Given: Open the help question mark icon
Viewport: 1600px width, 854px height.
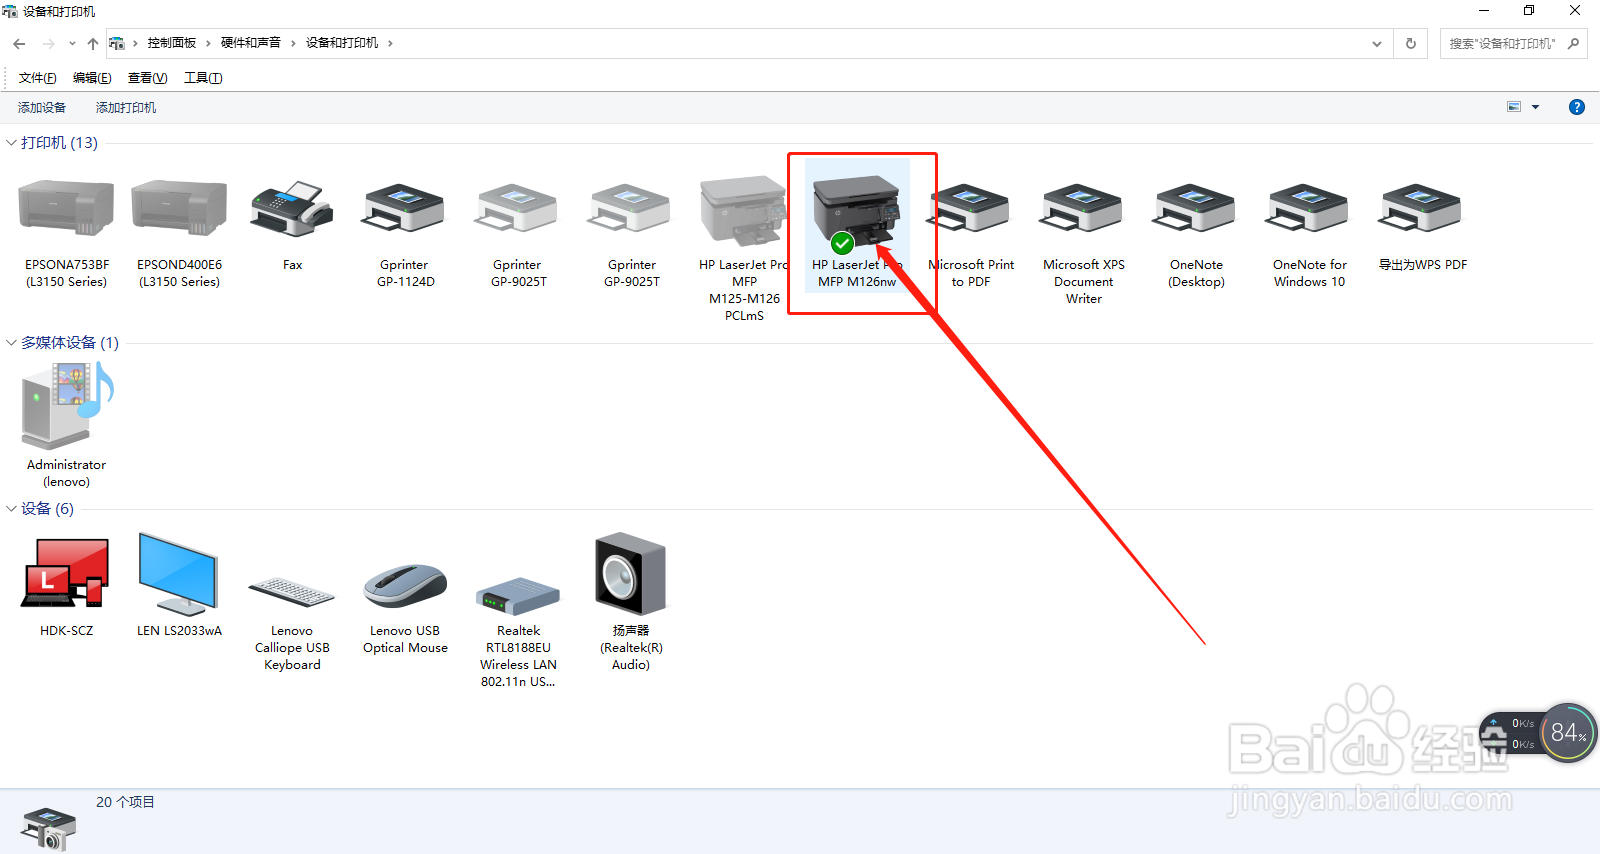Looking at the screenshot, I should coord(1577,107).
